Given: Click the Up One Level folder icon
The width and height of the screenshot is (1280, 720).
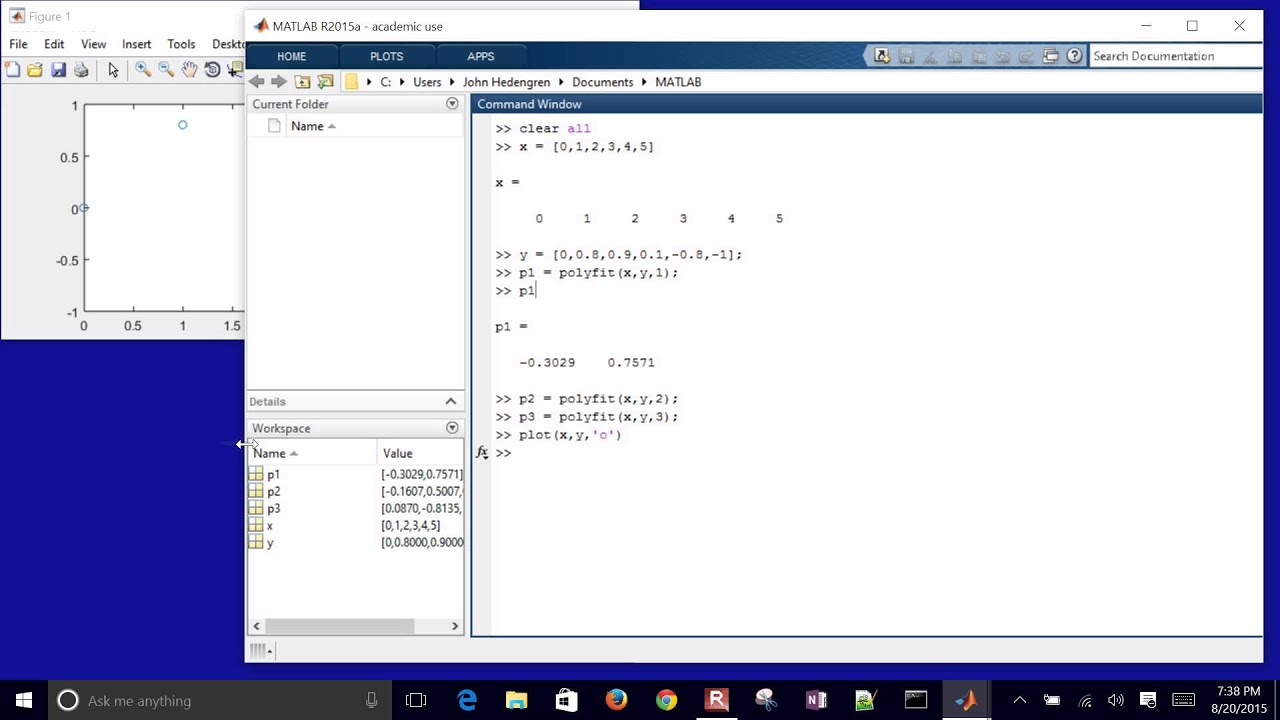Looking at the screenshot, I should click(302, 82).
